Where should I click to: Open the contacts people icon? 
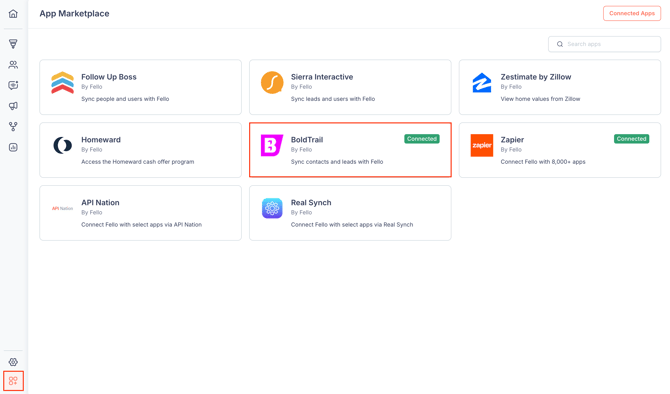(x=13, y=65)
